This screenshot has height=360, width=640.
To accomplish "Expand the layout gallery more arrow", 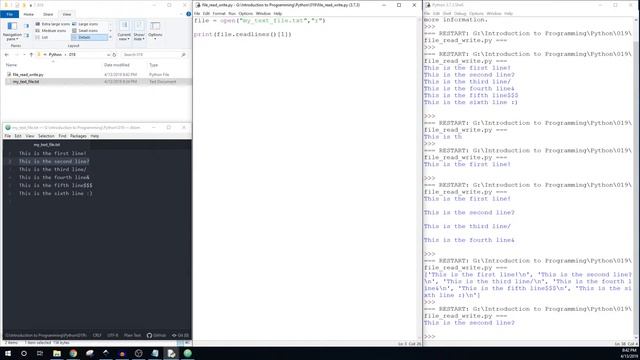I will tap(110, 37).
